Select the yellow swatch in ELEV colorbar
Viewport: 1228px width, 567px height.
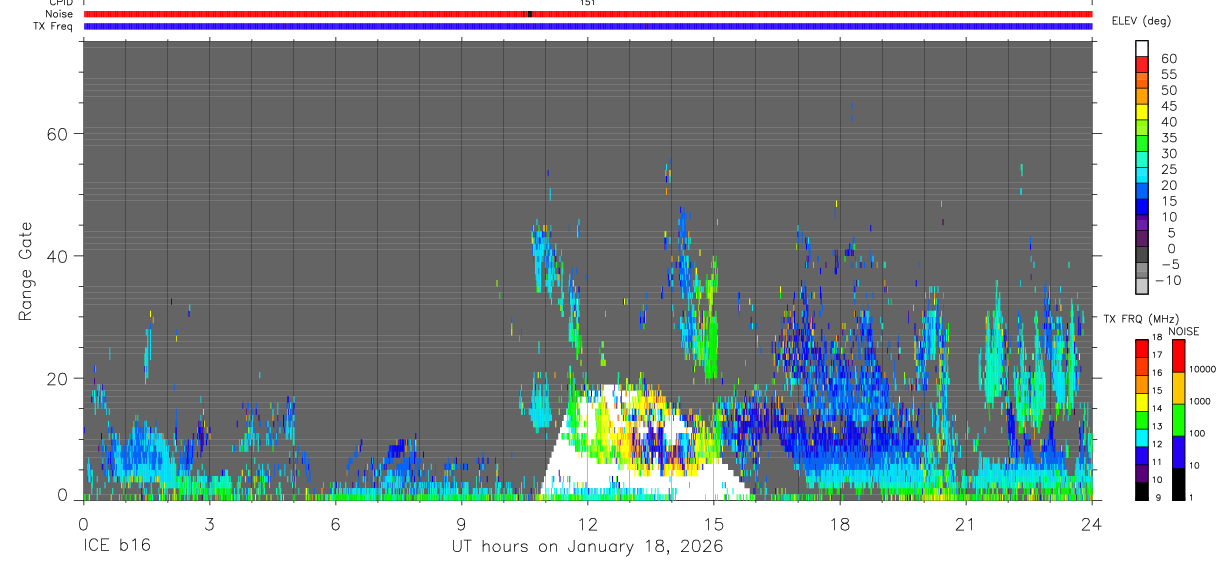coord(1142,112)
